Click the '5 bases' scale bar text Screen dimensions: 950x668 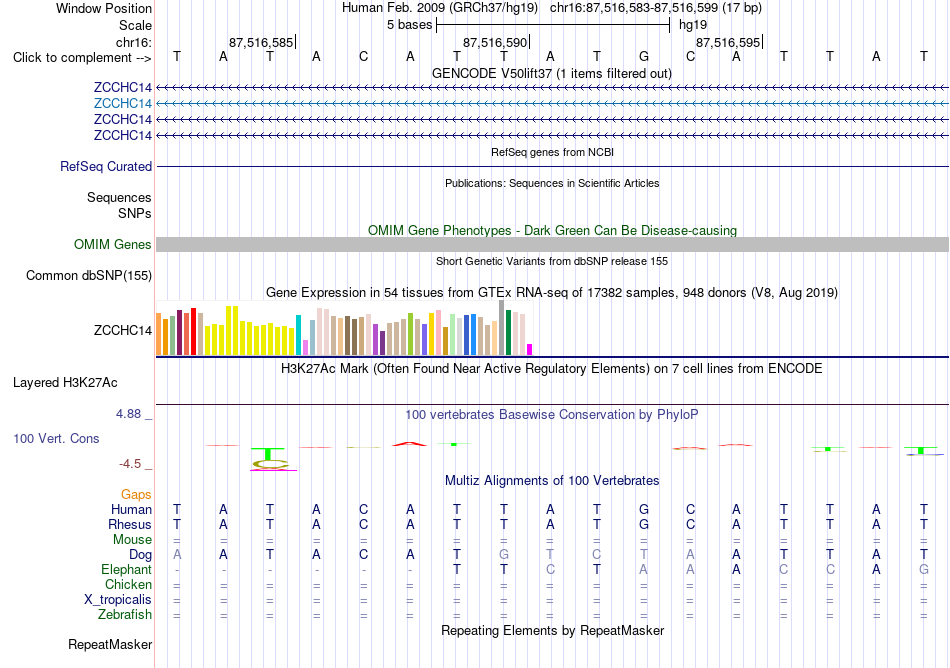[x=410, y=25]
